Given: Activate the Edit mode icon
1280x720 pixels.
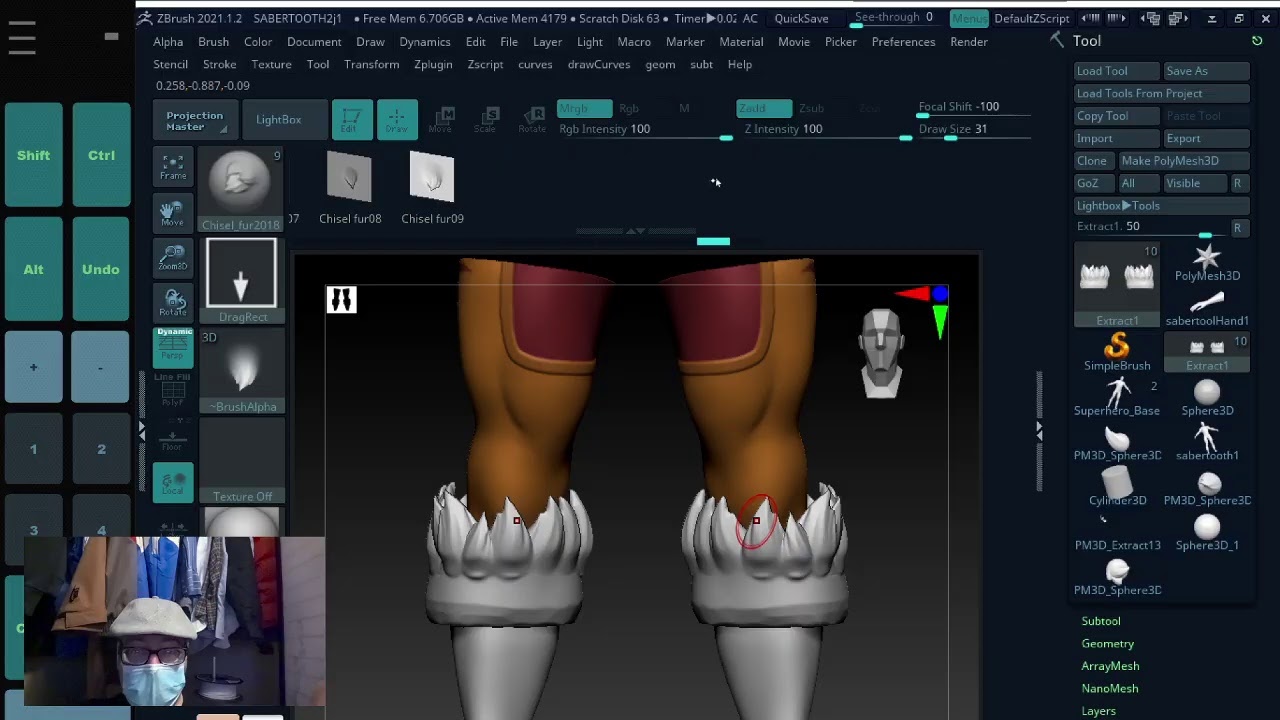Looking at the screenshot, I should (x=352, y=119).
